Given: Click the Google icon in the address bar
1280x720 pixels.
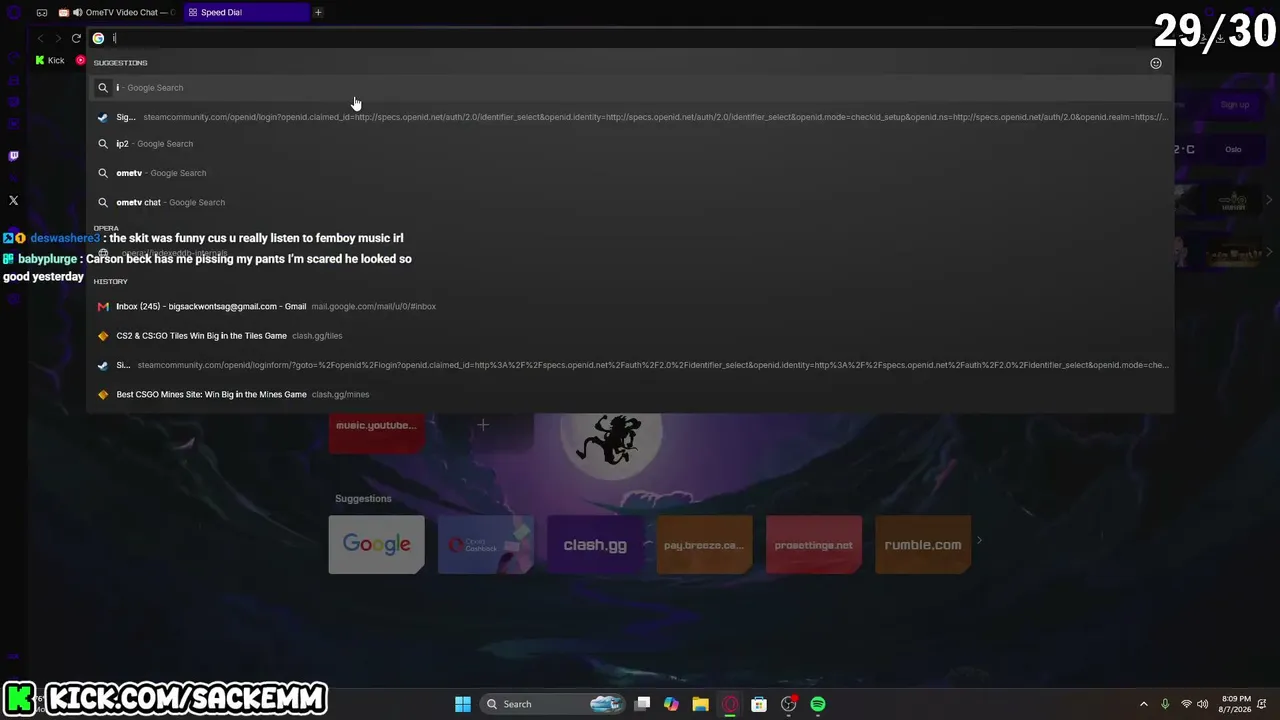Looking at the screenshot, I should (98, 38).
